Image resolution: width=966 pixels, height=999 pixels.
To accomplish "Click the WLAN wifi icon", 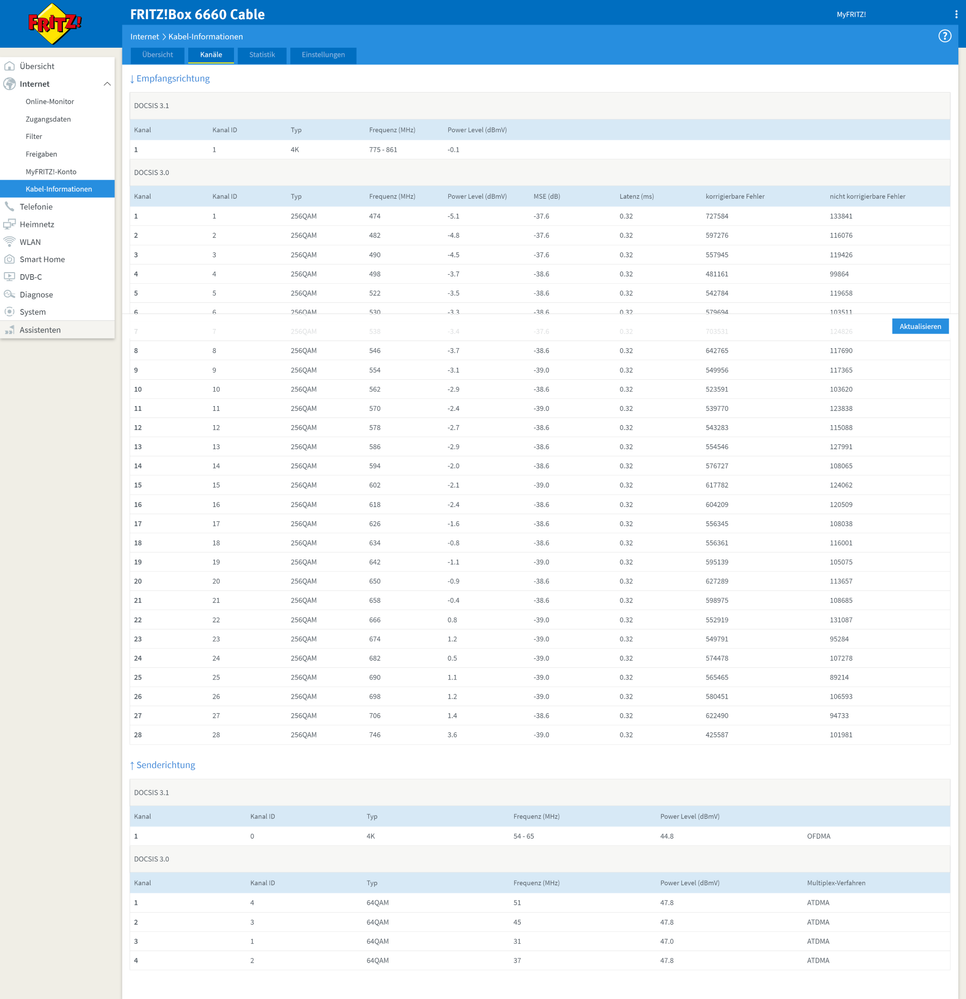I will point(10,242).
